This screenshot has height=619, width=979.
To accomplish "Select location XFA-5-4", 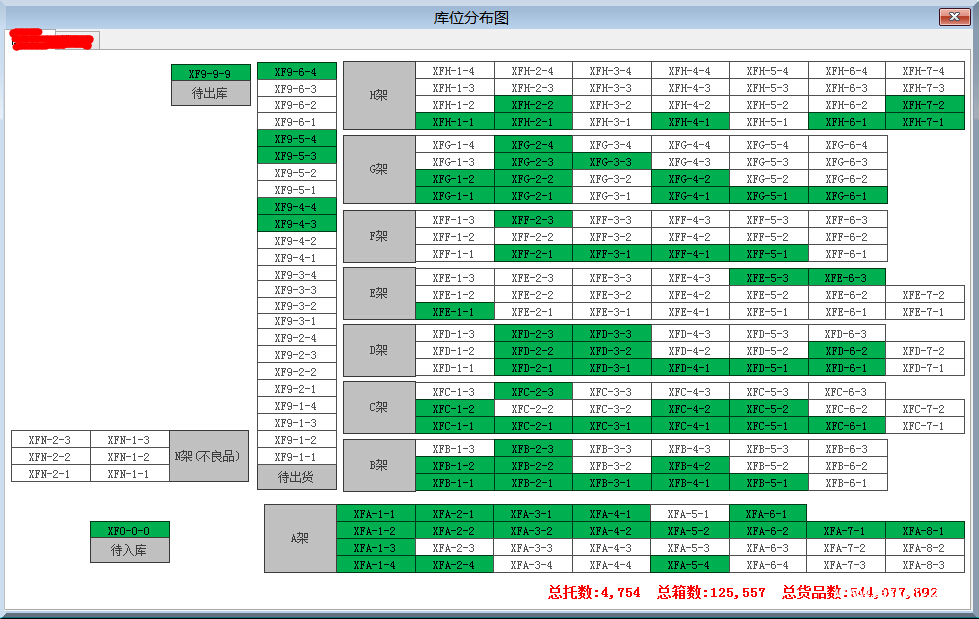I will [x=689, y=565].
